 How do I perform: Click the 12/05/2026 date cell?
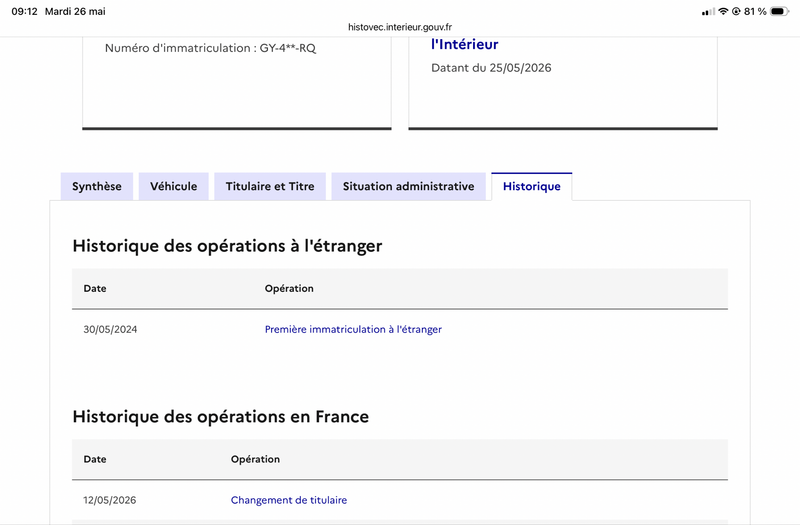click(110, 500)
